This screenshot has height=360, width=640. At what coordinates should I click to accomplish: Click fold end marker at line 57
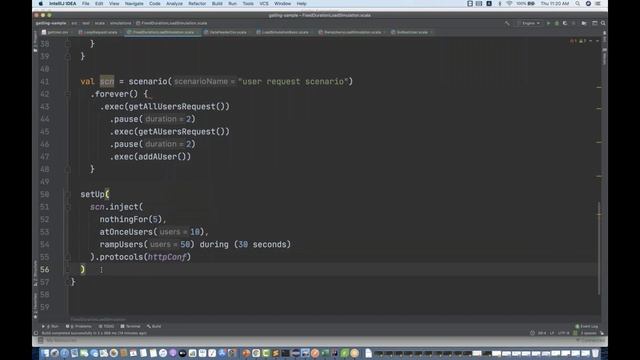68,282
